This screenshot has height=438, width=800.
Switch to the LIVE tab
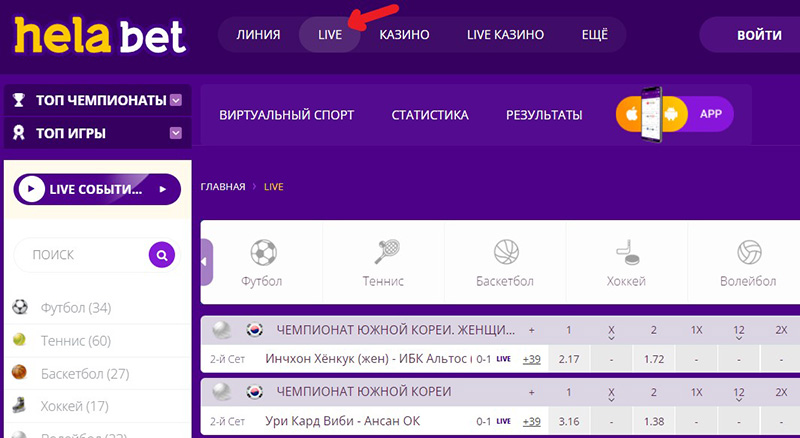pos(330,35)
